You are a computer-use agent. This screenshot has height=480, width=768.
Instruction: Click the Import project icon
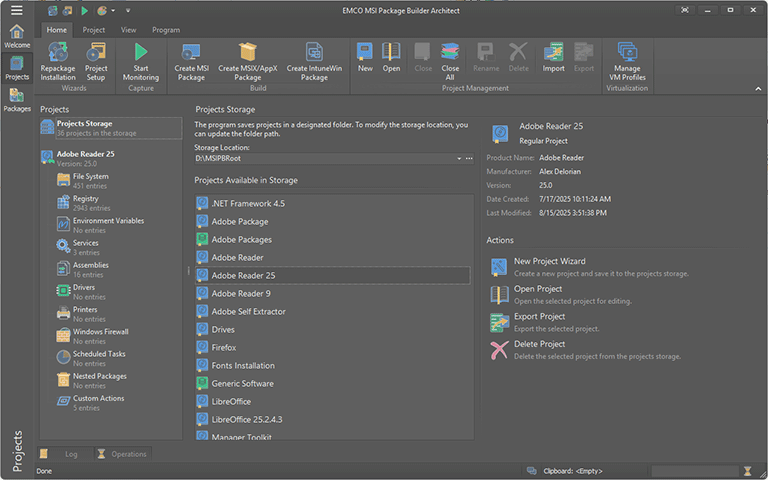(553, 54)
